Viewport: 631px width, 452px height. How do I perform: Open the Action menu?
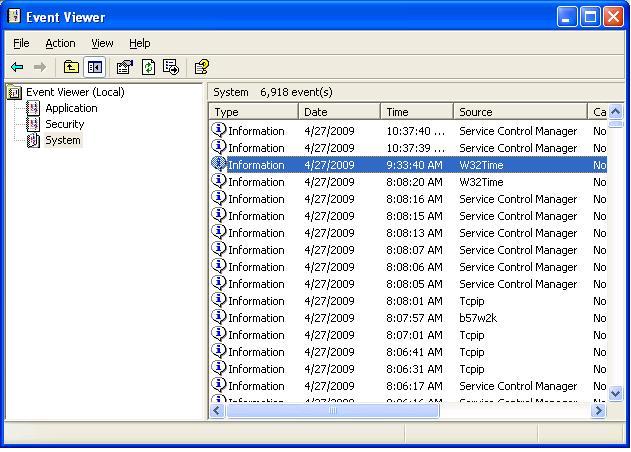pos(60,43)
